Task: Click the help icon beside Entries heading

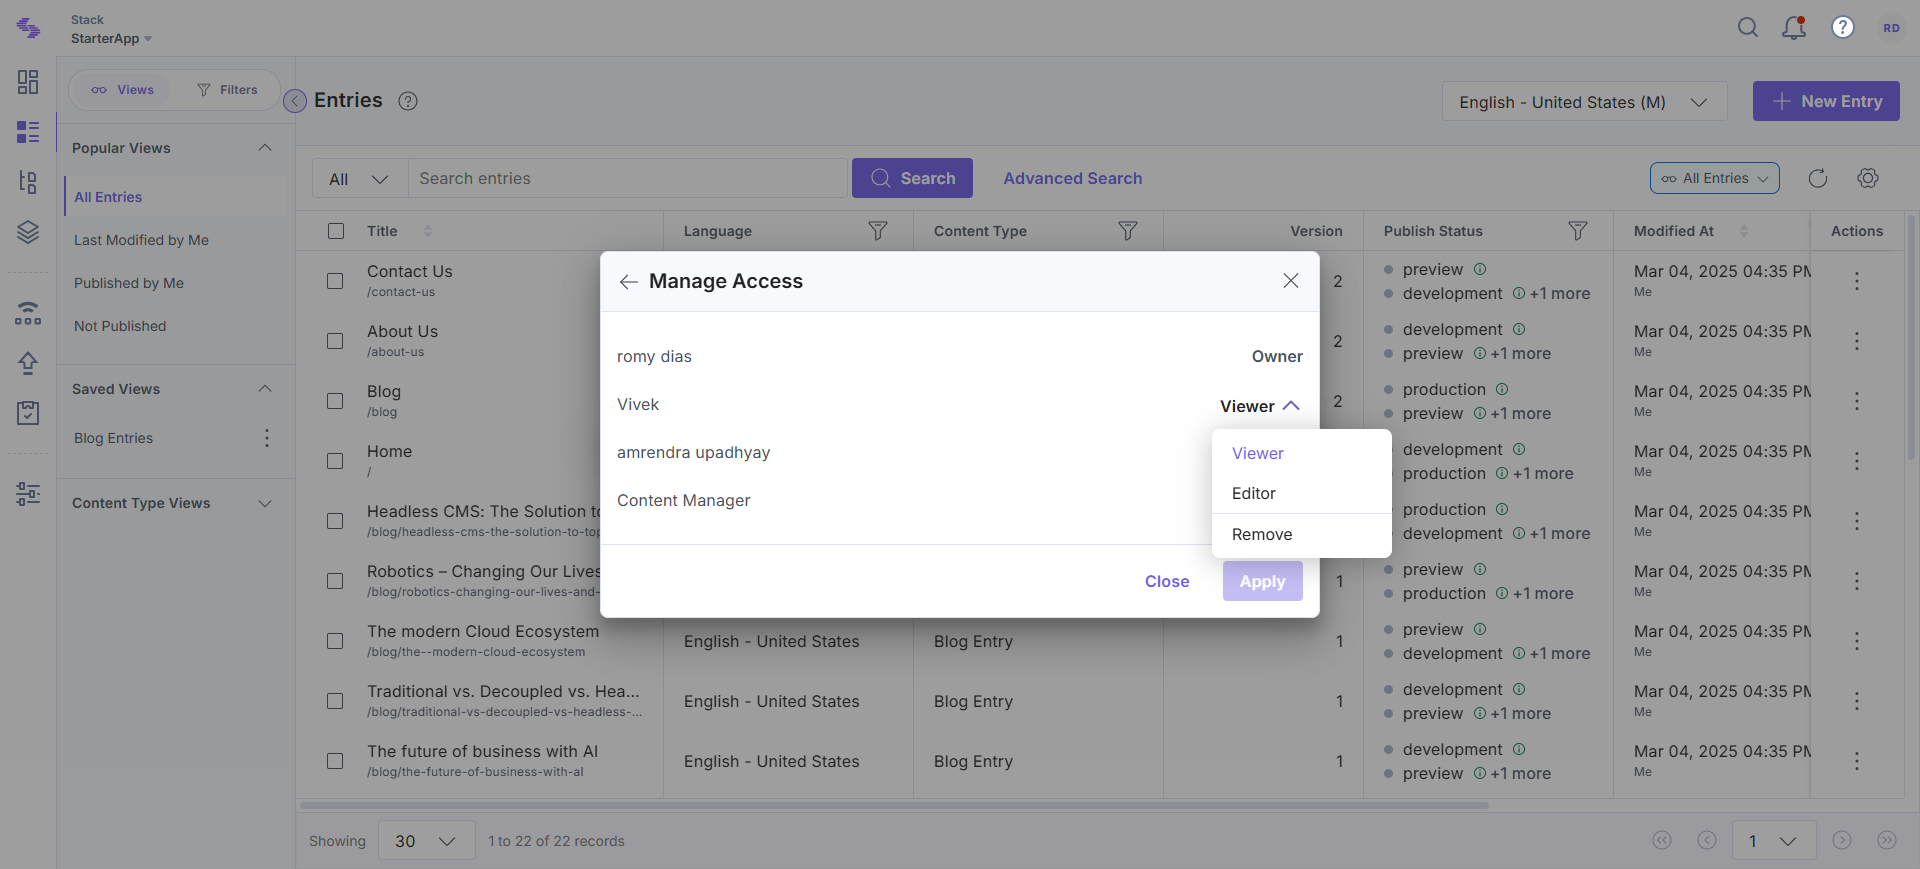Action: (408, 101)
